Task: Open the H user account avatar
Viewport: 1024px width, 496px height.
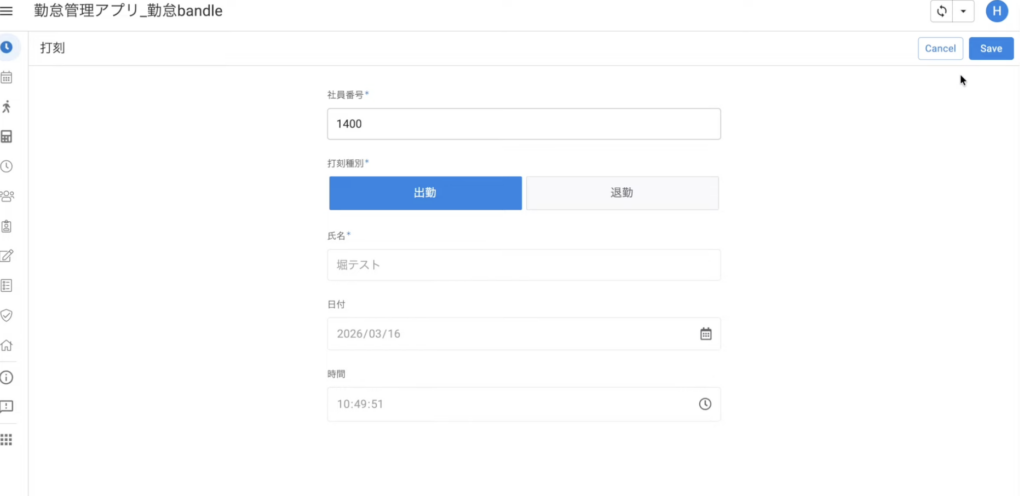Action: click(x=996, y=11)
